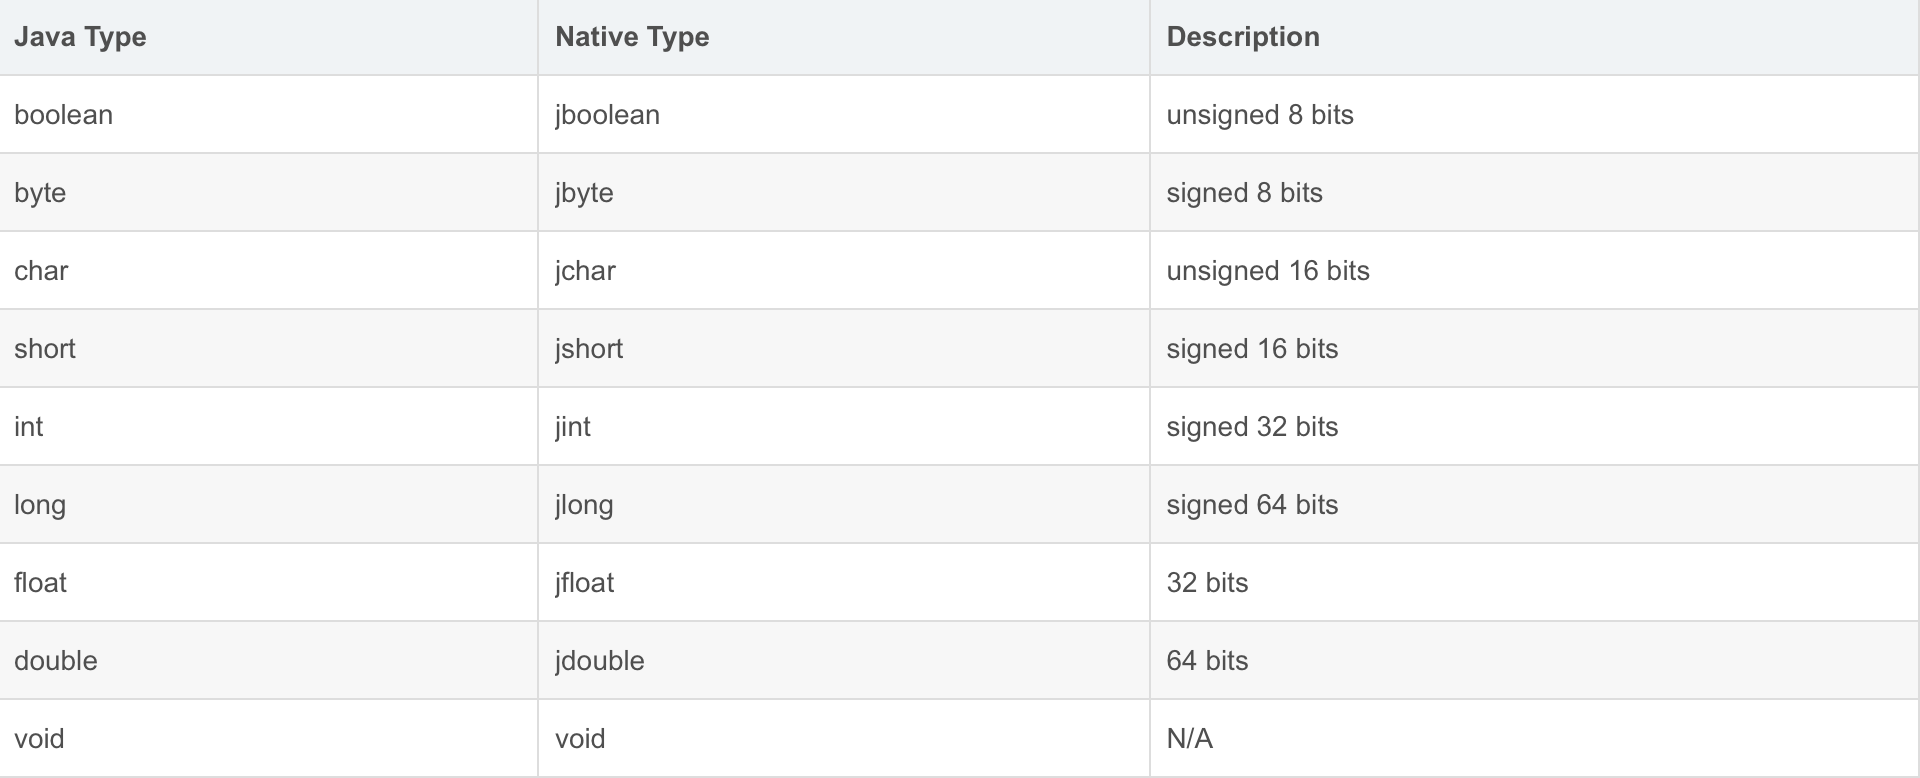Select the boolean Java type cell
Viewport: 1920px width, 778px height.
(x=63, y=115)
